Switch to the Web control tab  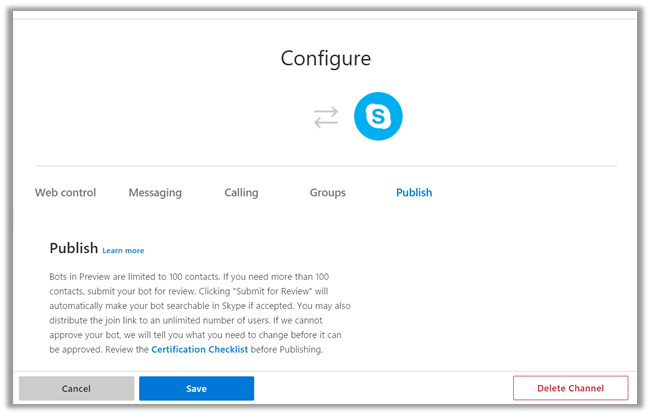(66, 193)
